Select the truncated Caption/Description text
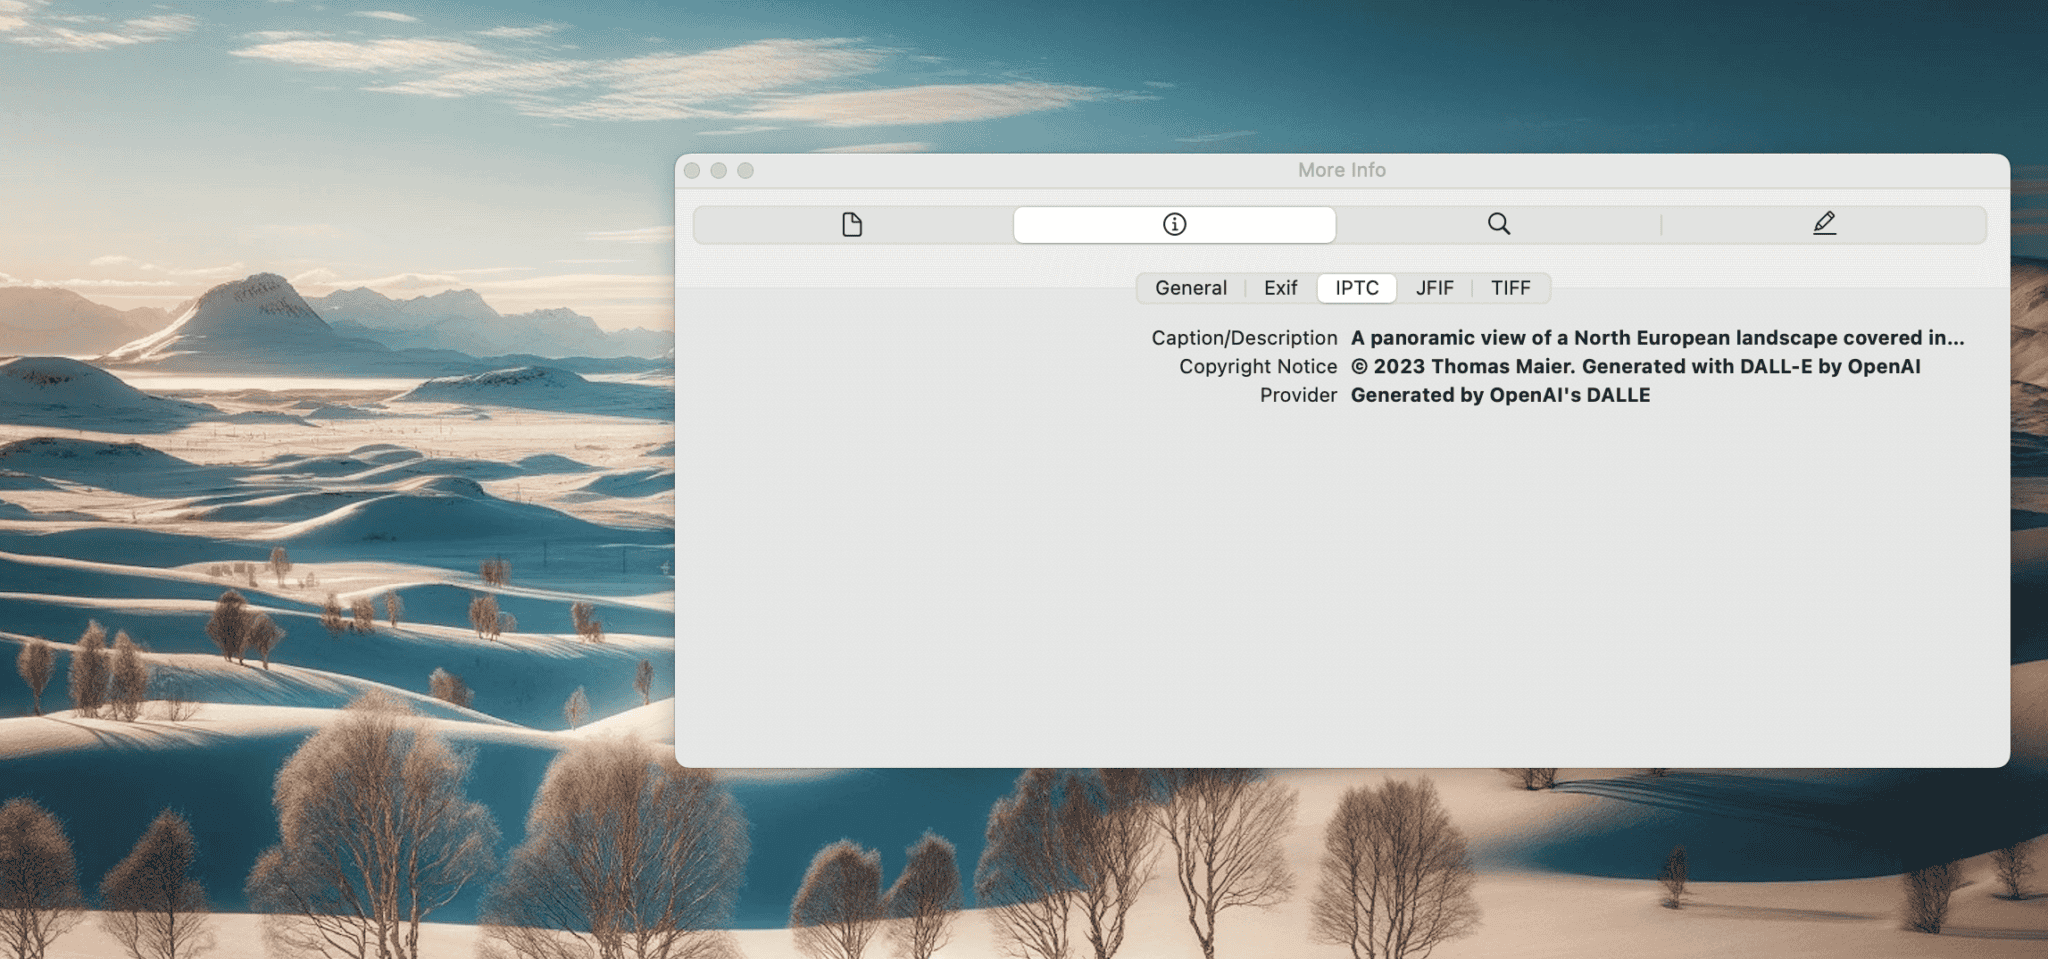The width and height of the screenshot is (2048, 959). click(1655, 337)
